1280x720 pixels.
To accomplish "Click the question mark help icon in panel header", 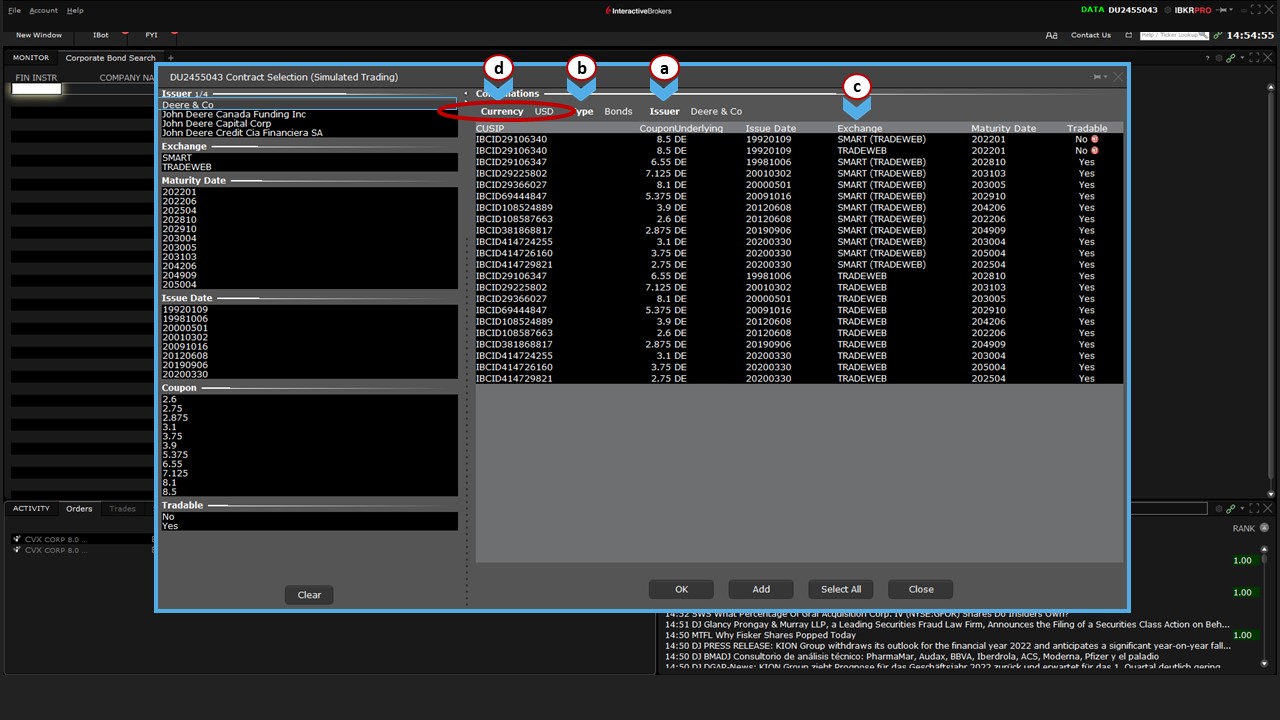I will click(1207, 58).
